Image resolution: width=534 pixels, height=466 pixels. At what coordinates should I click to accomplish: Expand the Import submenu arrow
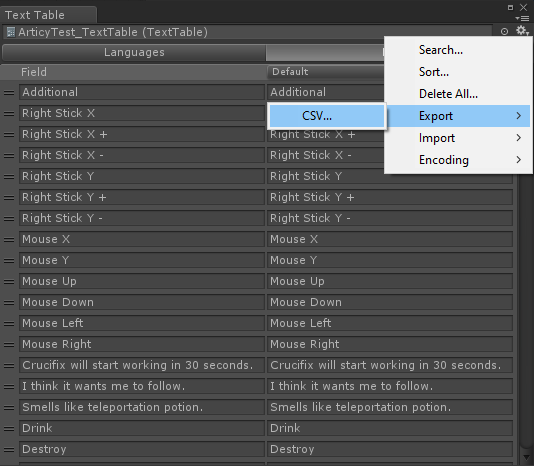point(518,138)
